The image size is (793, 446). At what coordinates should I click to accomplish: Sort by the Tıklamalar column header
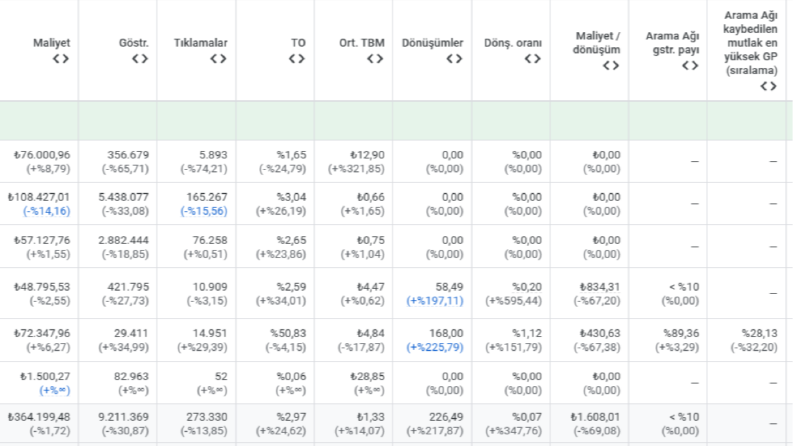point(201,43)
